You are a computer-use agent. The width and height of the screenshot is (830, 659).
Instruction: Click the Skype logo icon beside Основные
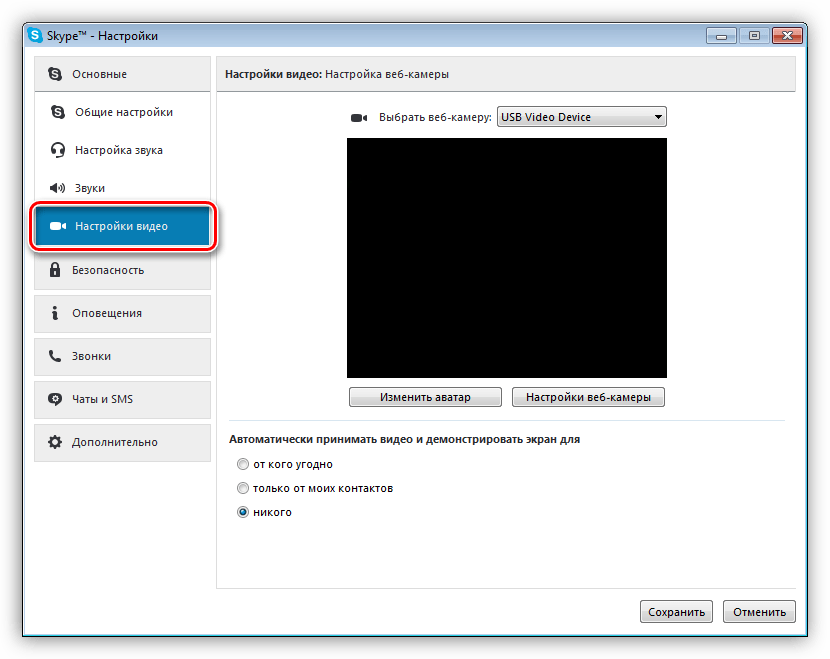coord(54,74)
